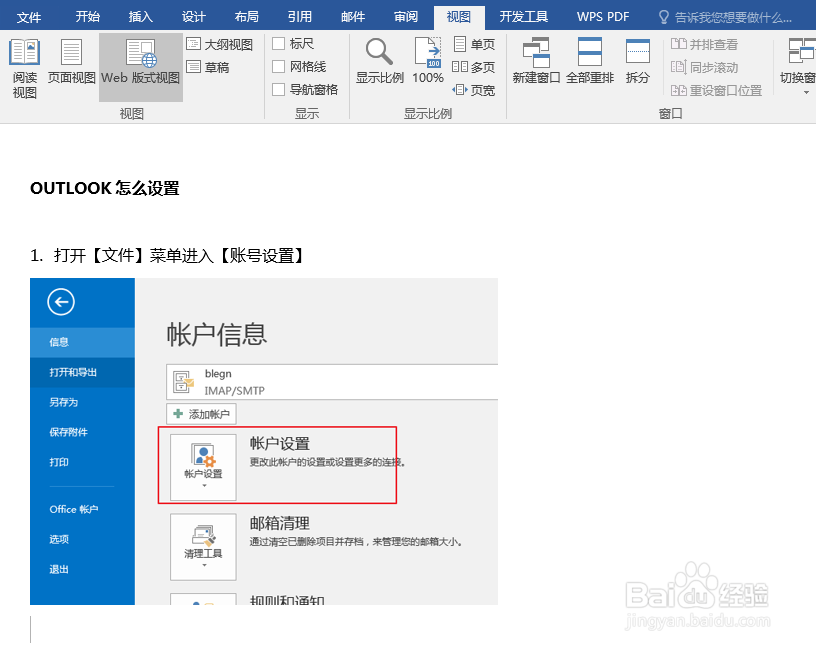Open the 布局 tab
Viewport: 816px width, 649px height.
point(247,17)
